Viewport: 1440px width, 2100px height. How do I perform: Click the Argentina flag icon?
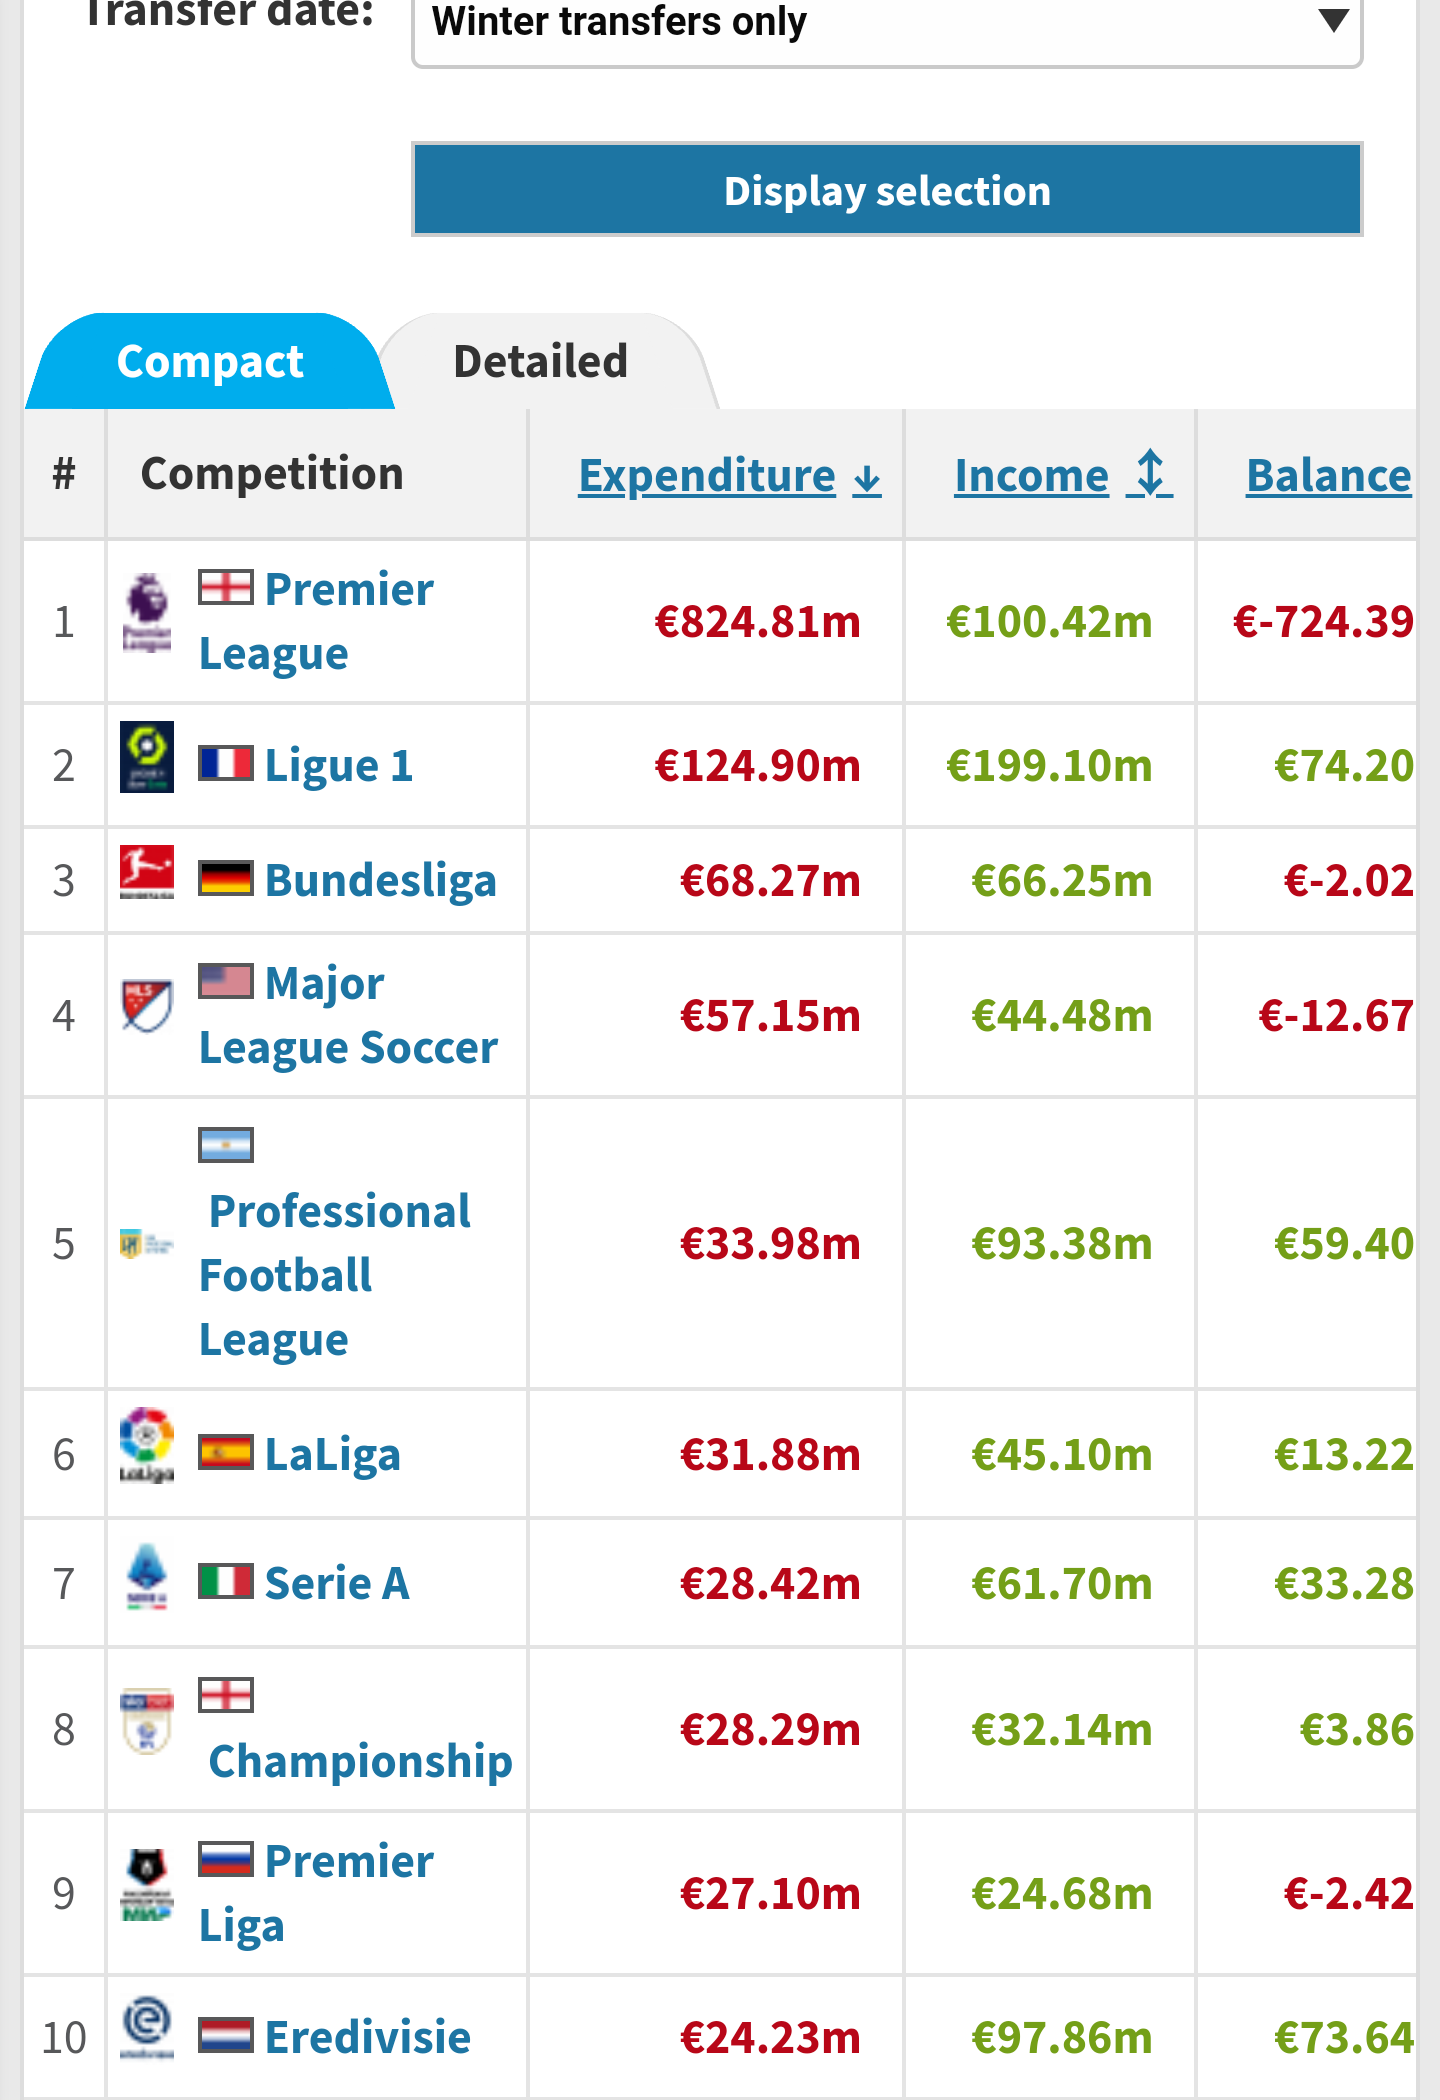(x=226, y=1146)
